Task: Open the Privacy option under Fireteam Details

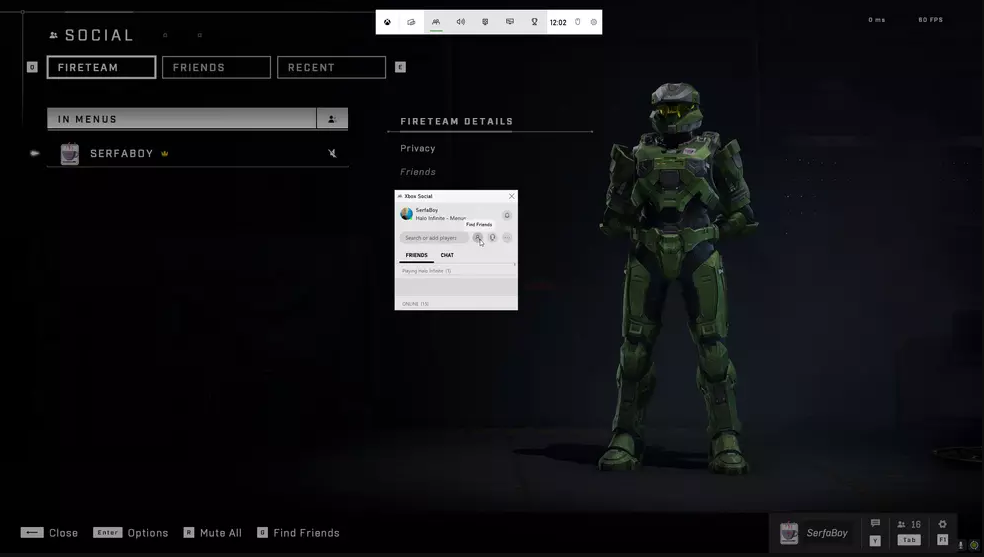Action: 418,148
